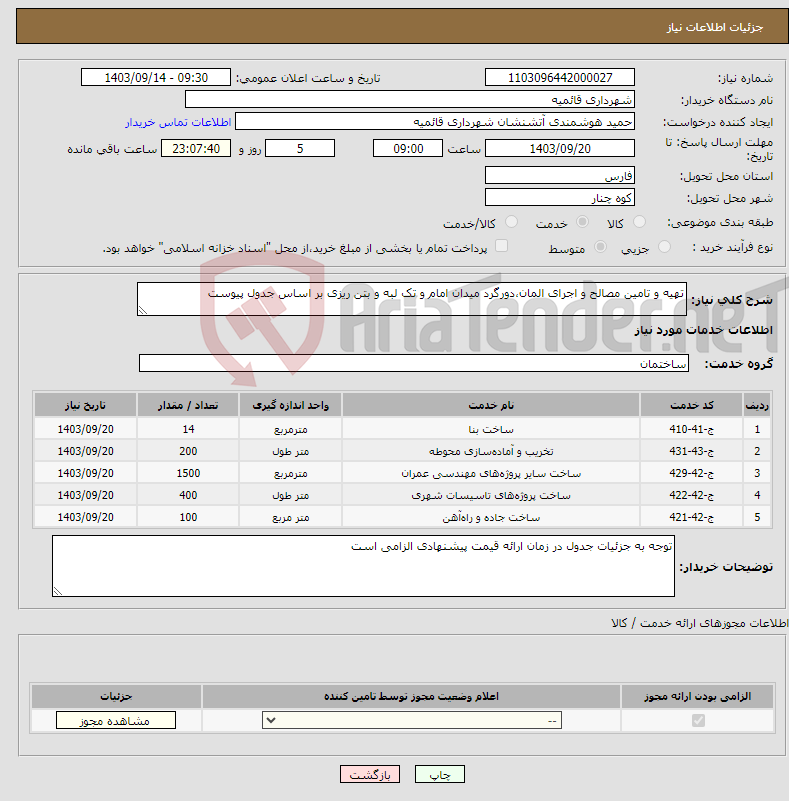The width and height of the screenshot is (789, 801).
Task: Click the اطلاعات خدمات مورد نیاز heading
Action: 703,330
